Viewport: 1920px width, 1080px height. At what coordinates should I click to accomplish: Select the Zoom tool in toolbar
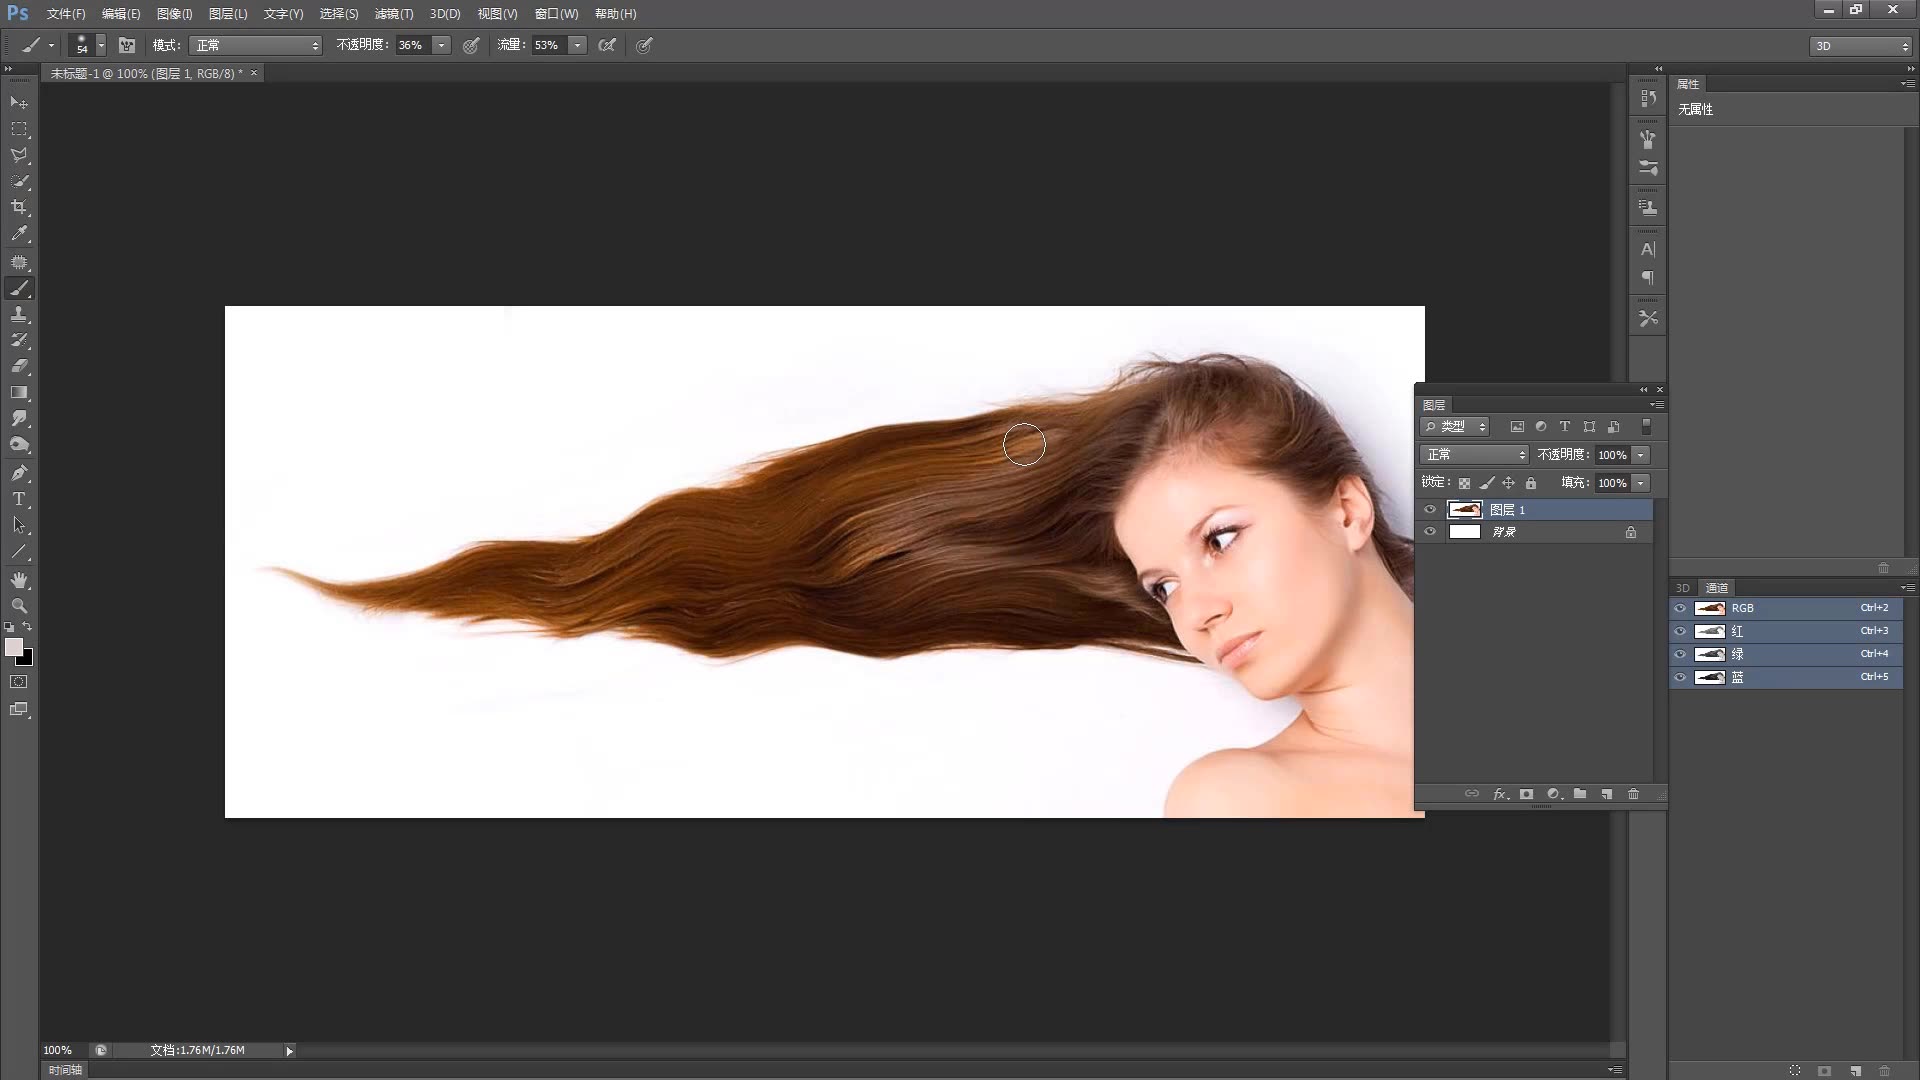[19, 606]
